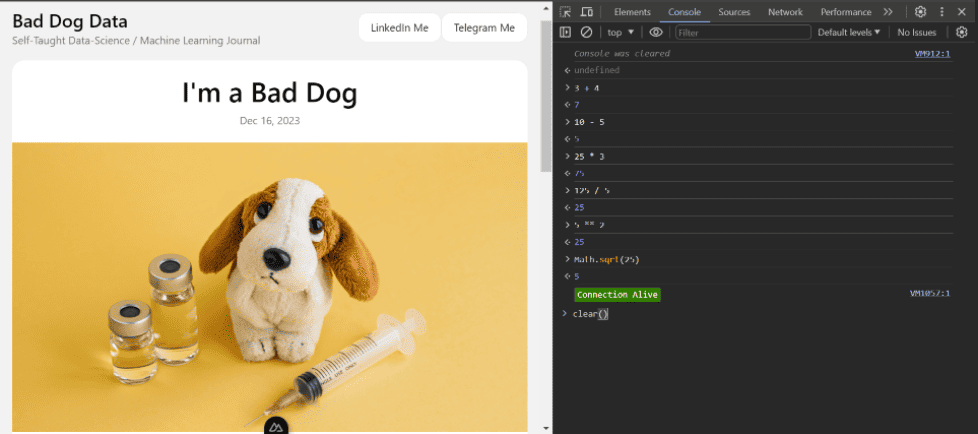Open the DevTools three-dot customize menu

pyautogui.click(x=942, y=12)
